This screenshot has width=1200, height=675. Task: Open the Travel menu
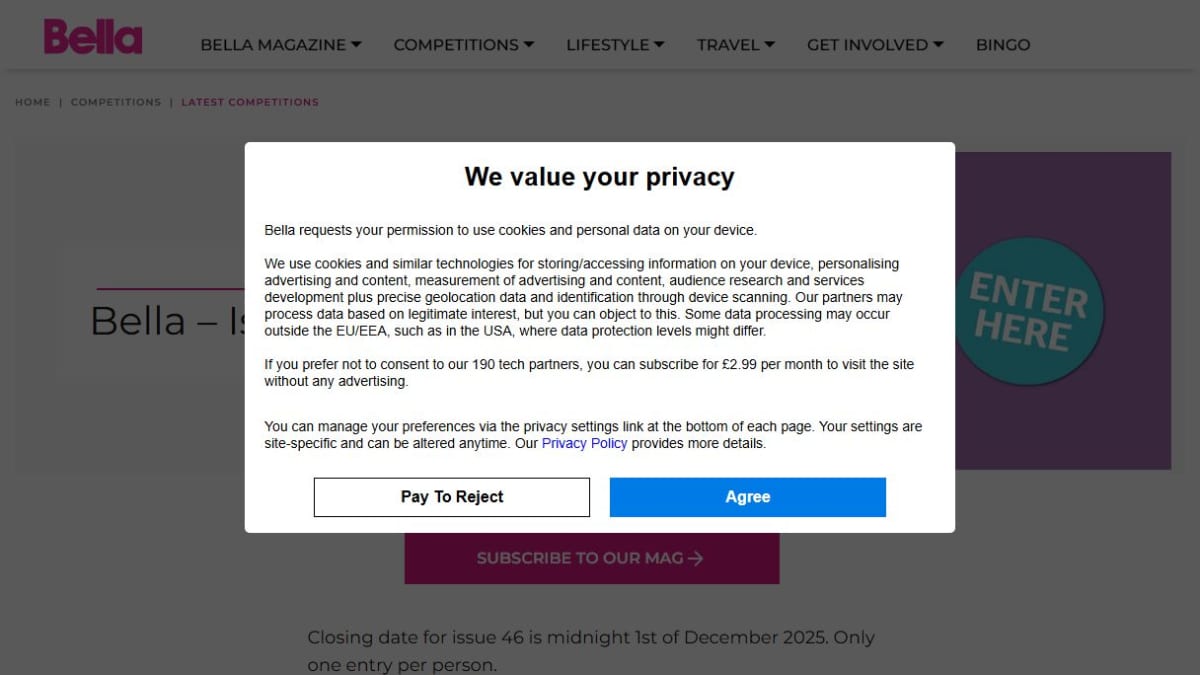pos(736,45)
